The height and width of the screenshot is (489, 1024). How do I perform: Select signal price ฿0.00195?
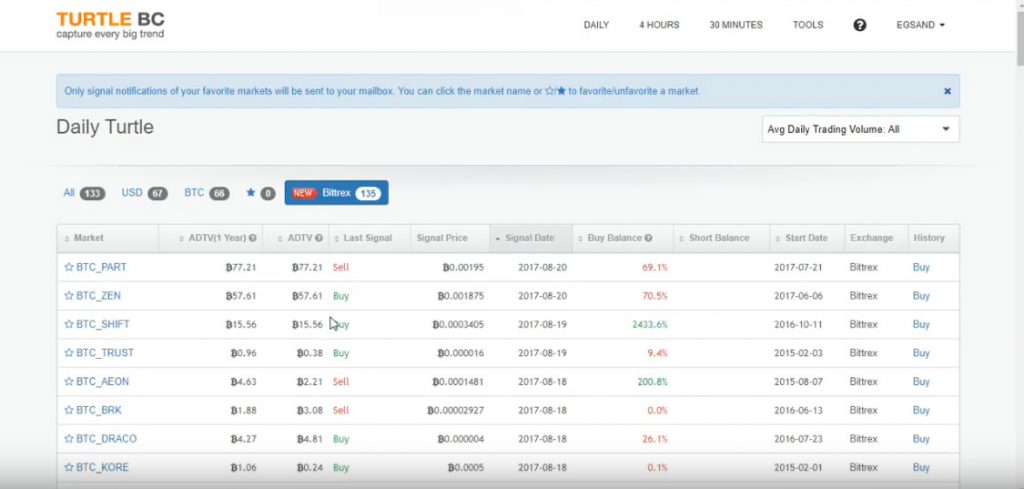tap(463, 267)
